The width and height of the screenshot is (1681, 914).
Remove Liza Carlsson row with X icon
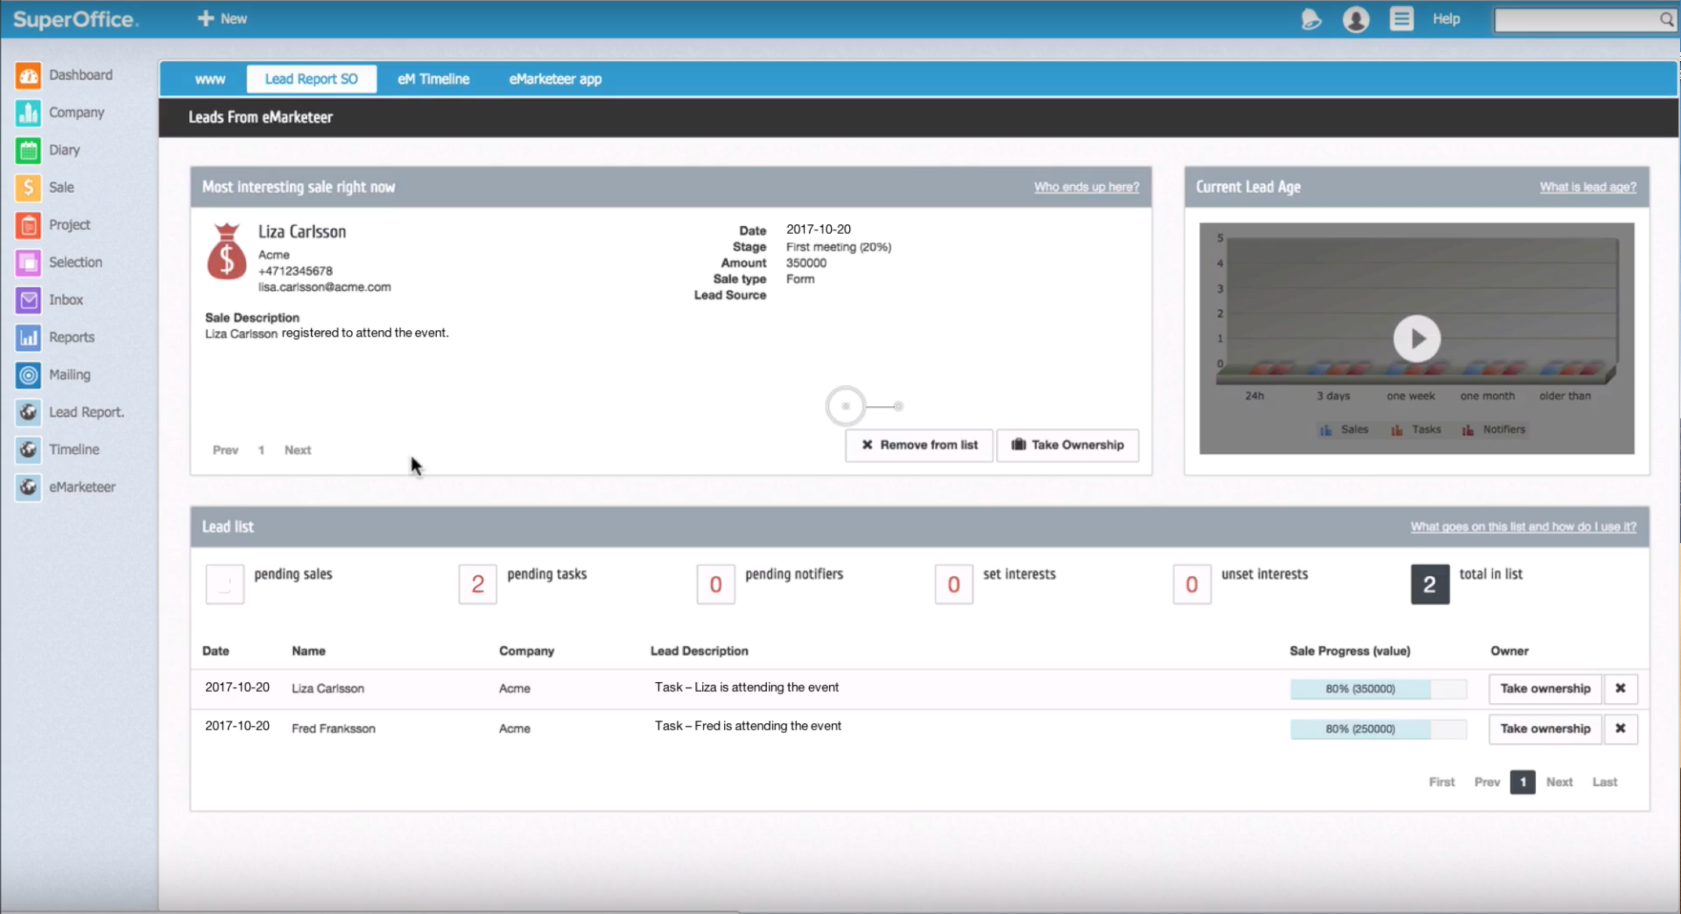click(x=1620, y=688)
